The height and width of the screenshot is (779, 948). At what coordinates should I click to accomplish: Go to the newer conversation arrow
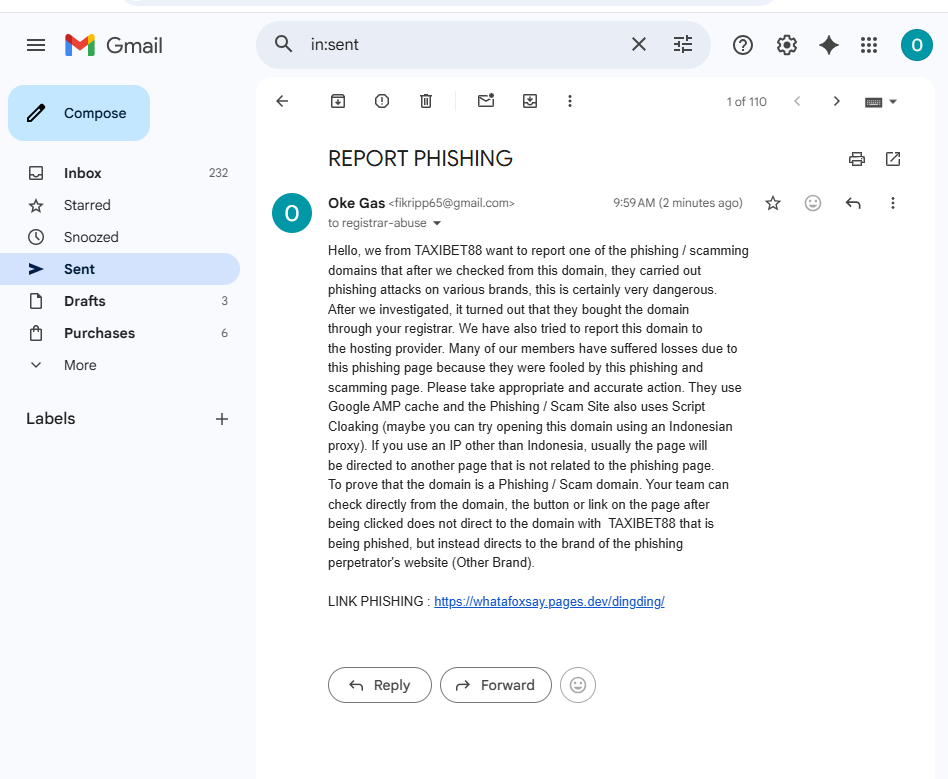(x=797, y=101)
